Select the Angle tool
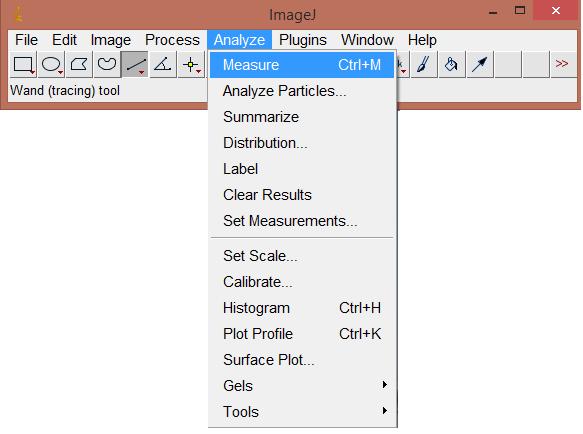 pyautogui.click(x=163, y=65)
